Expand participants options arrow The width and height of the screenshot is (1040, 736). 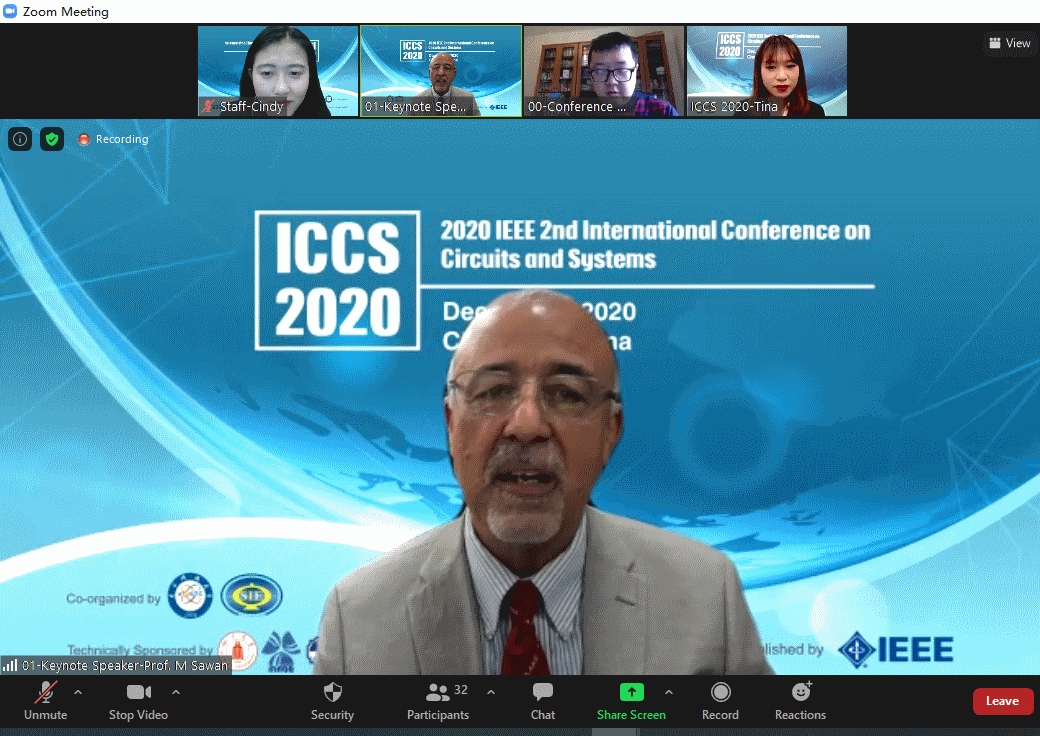[491, 692]
